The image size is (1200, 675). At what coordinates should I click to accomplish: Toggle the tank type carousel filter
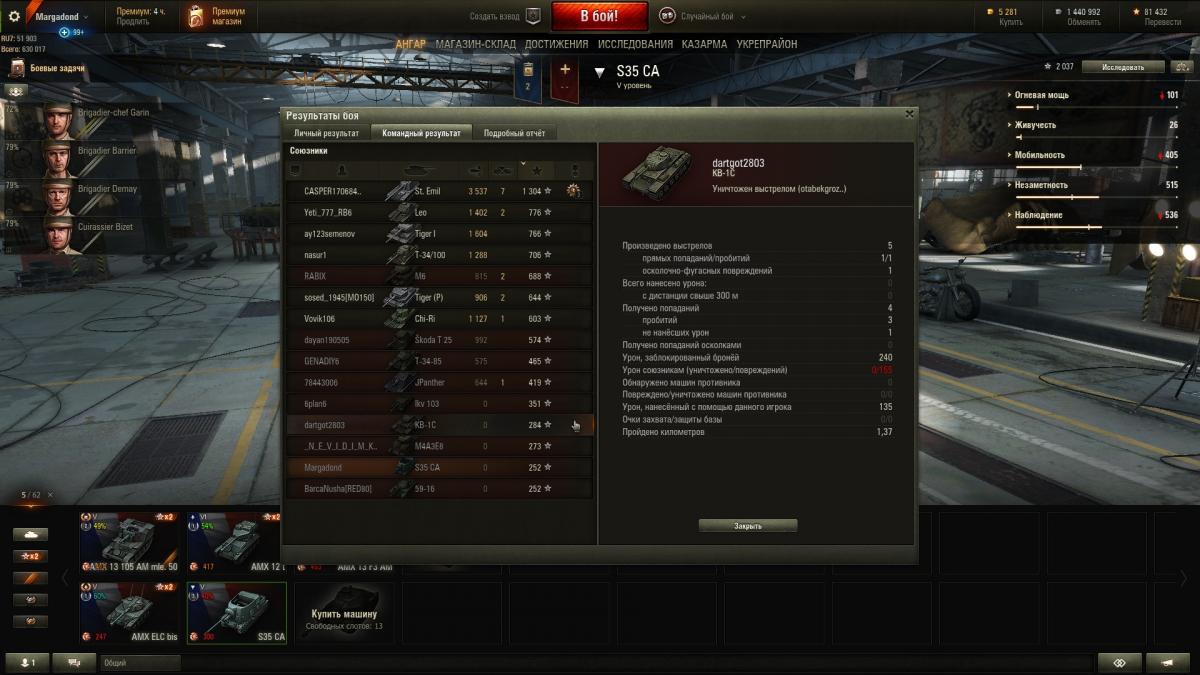click(30, 535)
